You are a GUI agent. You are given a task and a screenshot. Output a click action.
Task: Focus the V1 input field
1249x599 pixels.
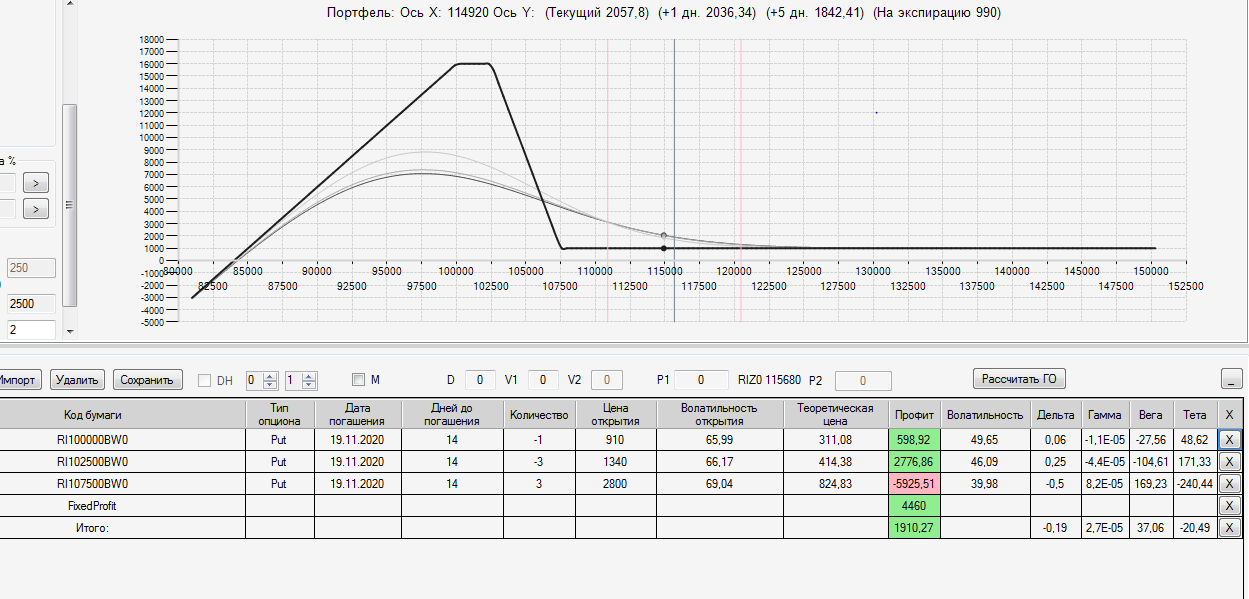pos(543,380)
